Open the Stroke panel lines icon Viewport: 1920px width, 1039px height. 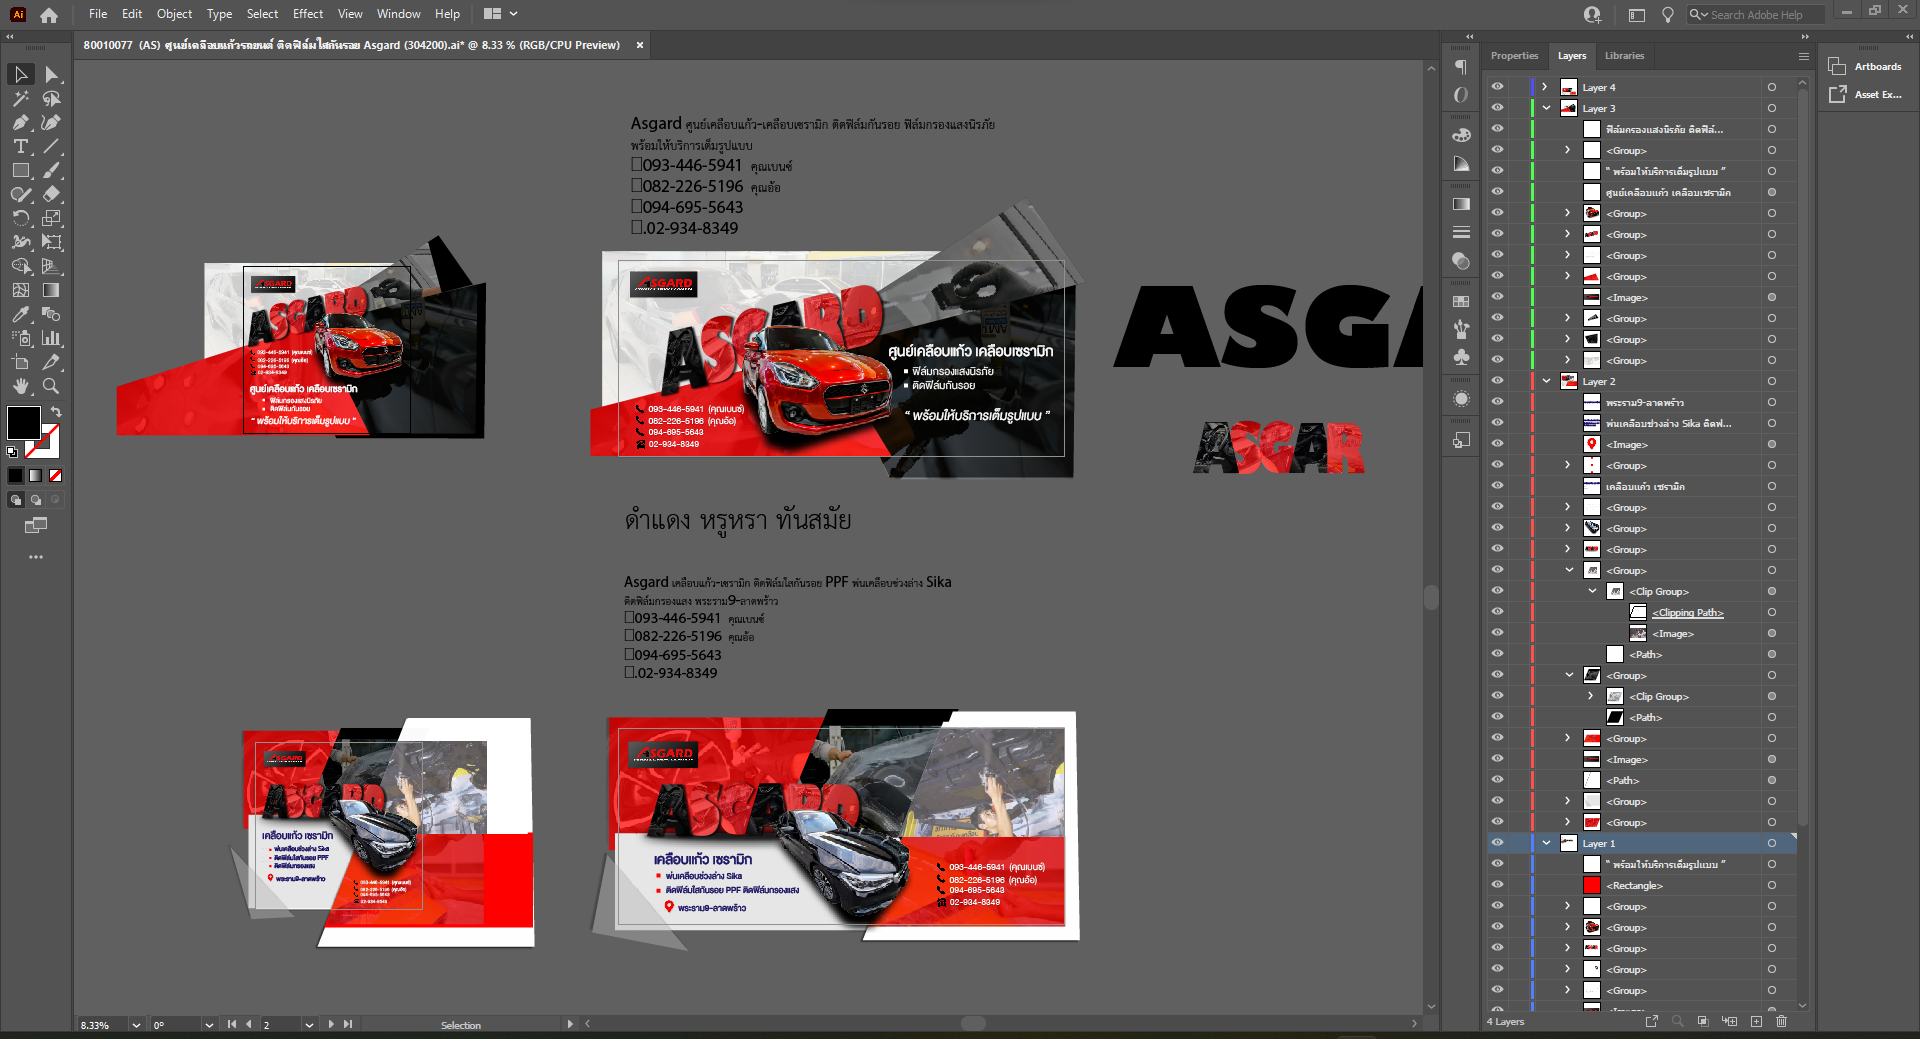(1461, 232)
